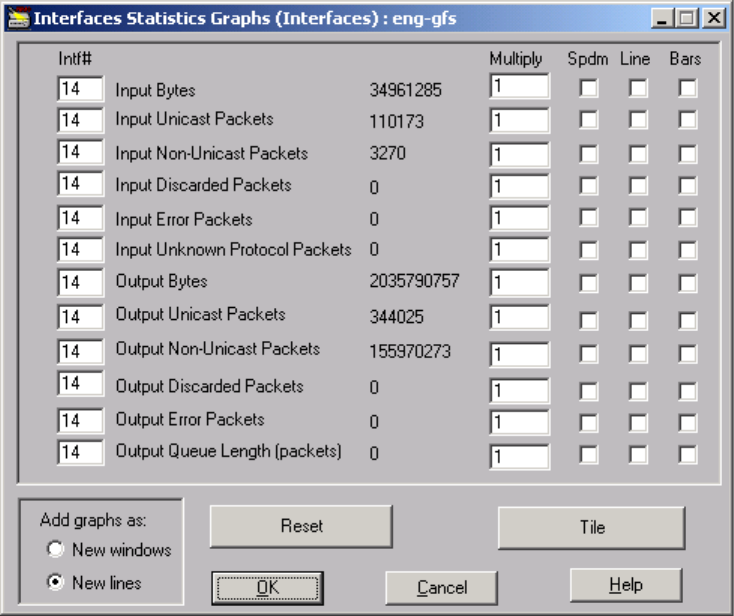Viewport: 734px width, 616px height.
Task: Minimize the Interfaces Statistics Graphs window
Action: [662, 19]
